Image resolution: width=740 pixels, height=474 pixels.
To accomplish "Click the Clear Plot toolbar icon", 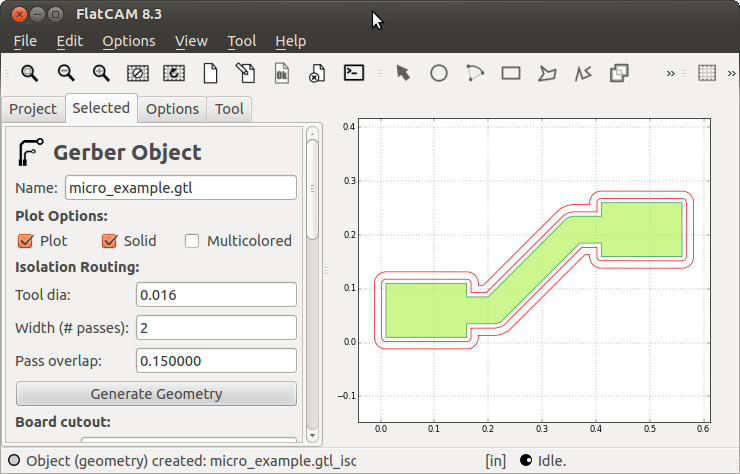I will [x=137, y=73].
